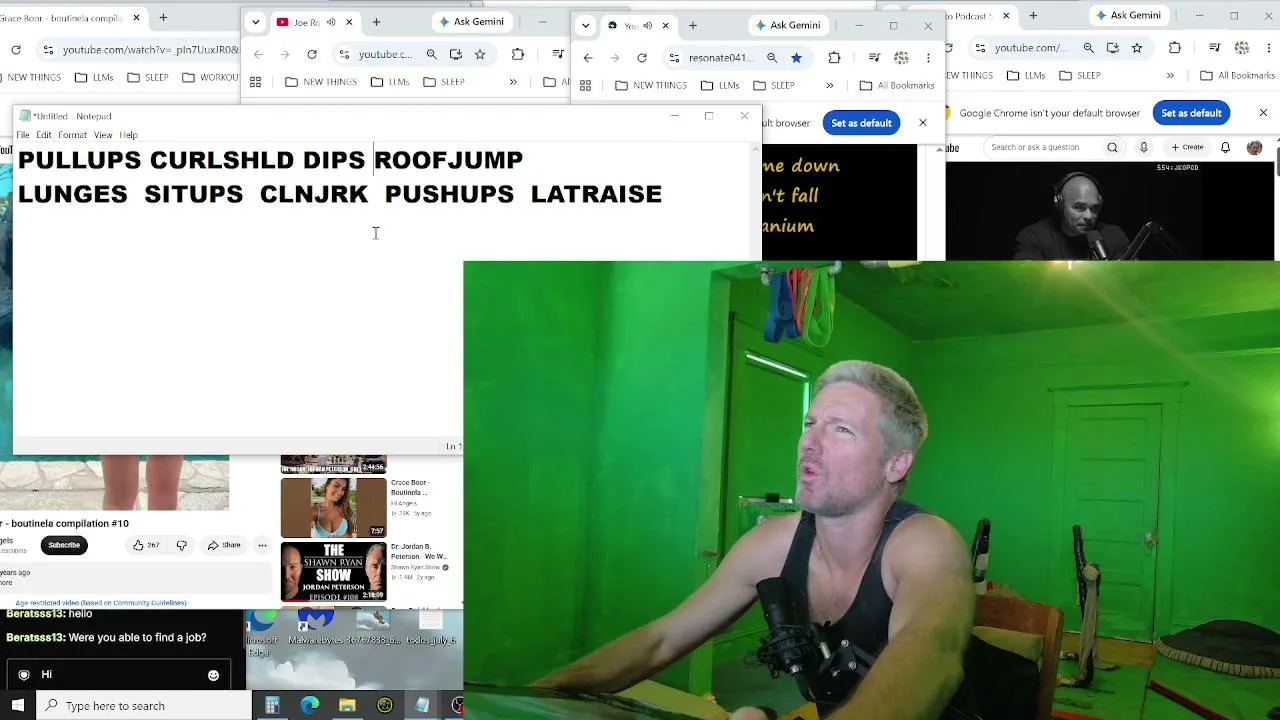Dislike the boutinela compilation video

[181, 545]
